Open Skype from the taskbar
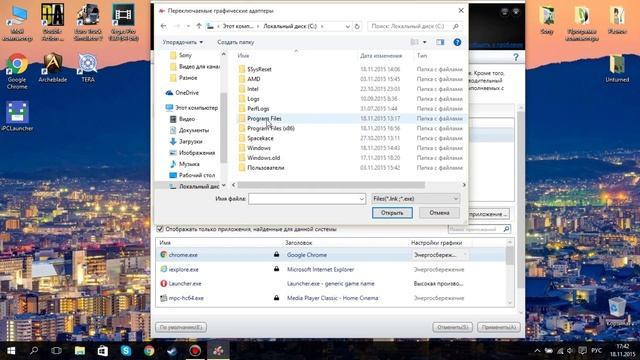Viewport: 640px width, 360px height. pos(126,351)
